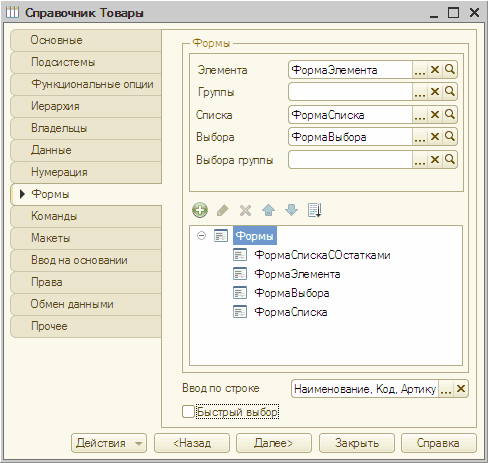
Task: Enable the Быстрый выбор checkbox
Action: [x=188, y=411]
